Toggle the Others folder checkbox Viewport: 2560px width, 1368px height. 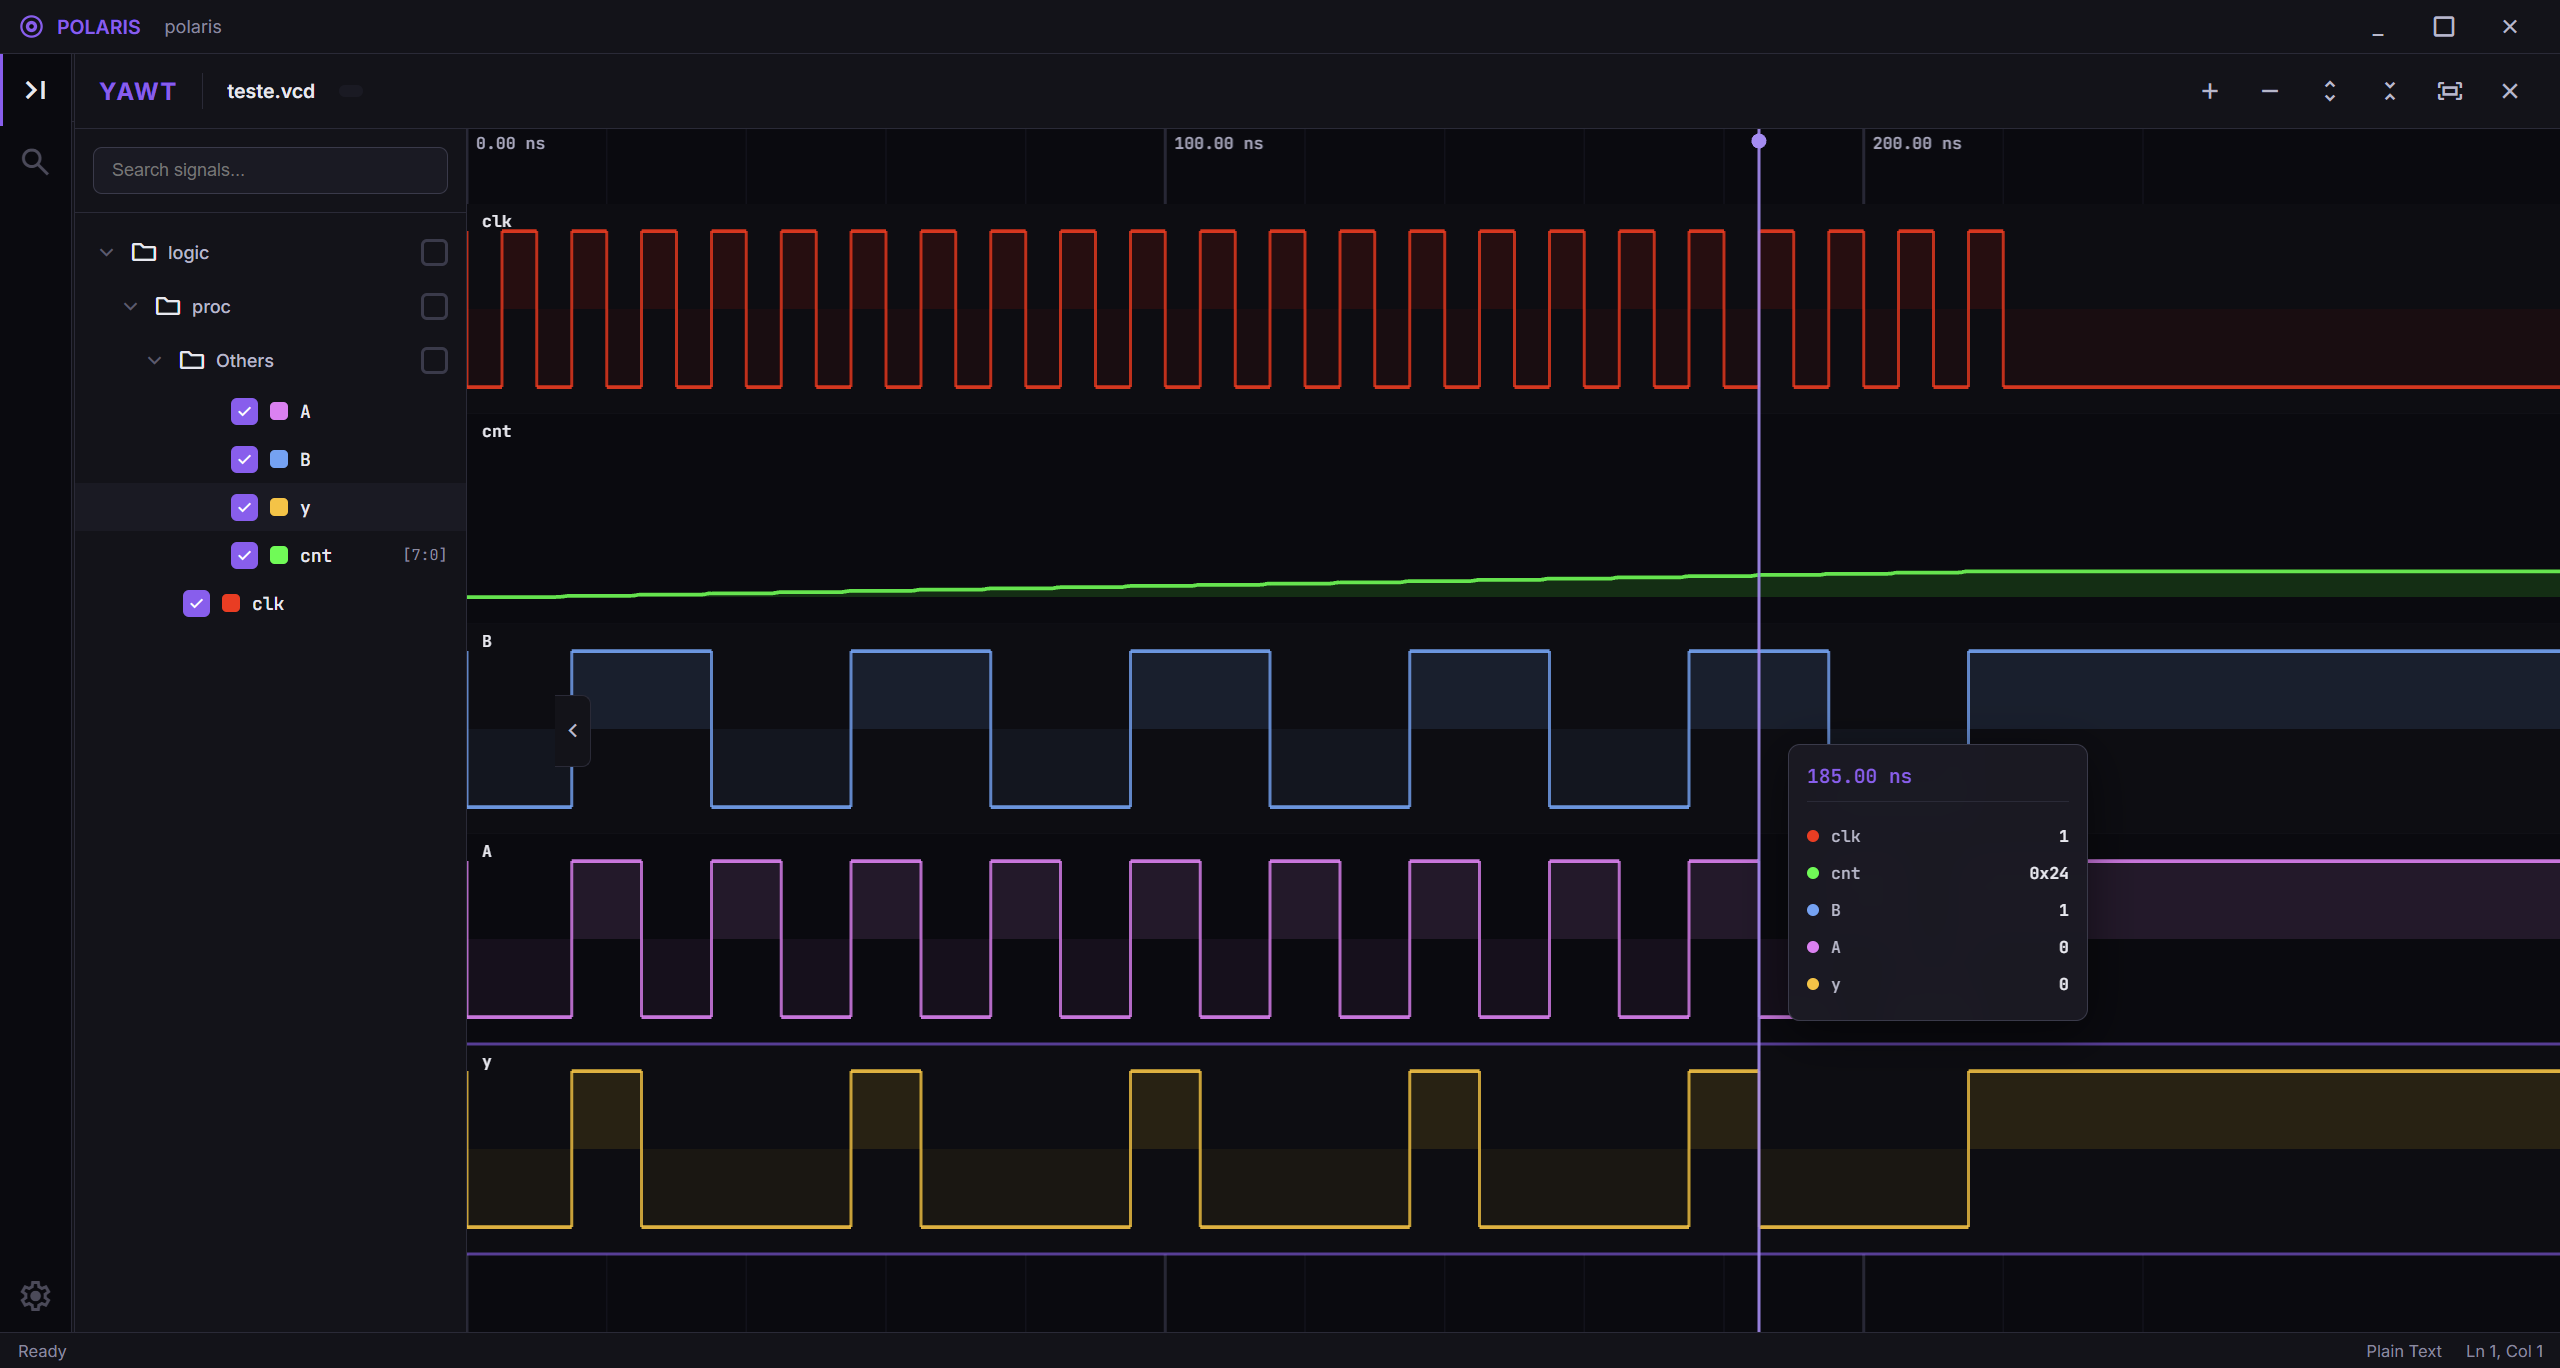pos(434,360)
